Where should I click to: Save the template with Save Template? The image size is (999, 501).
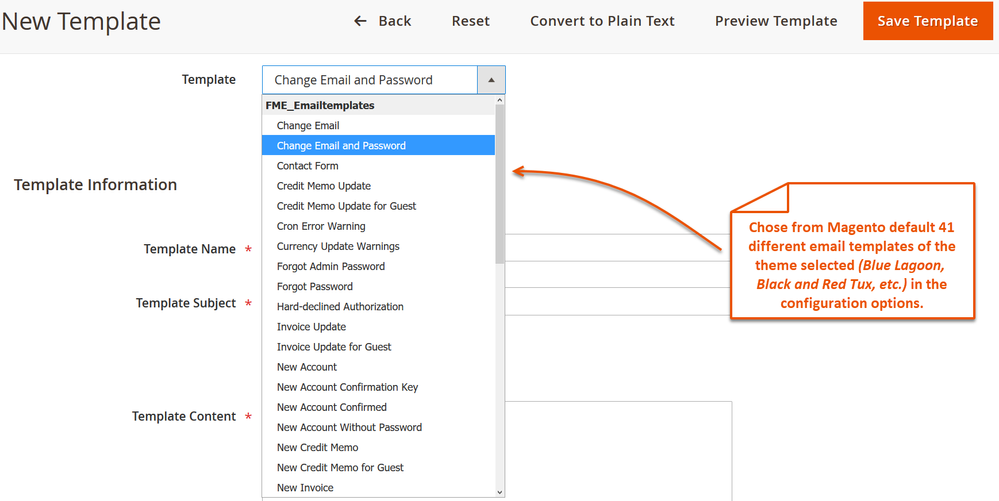pos(927,21)
